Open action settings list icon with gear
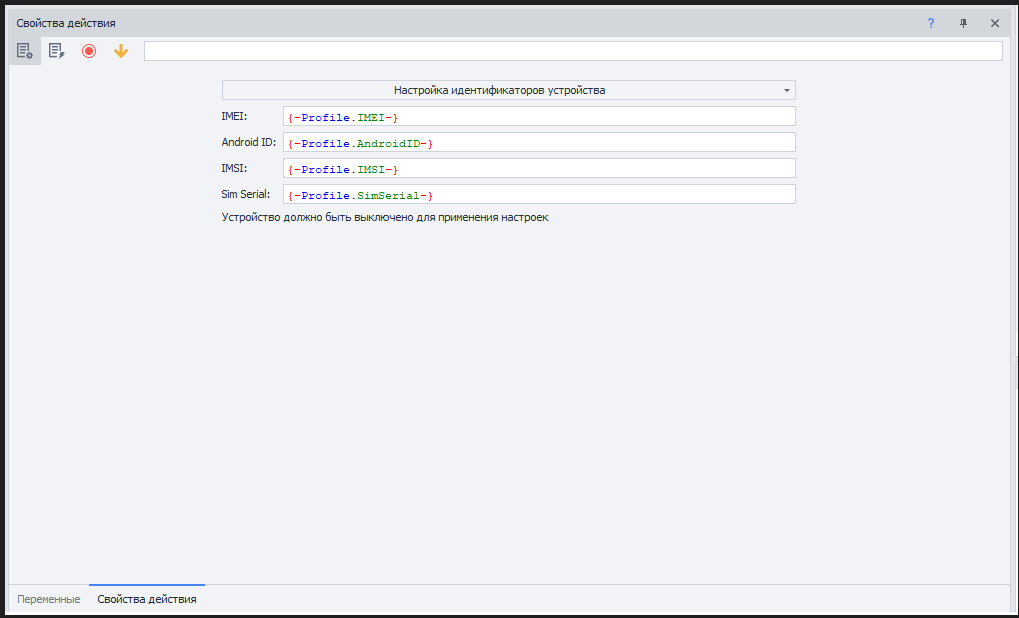 point(25,51)
